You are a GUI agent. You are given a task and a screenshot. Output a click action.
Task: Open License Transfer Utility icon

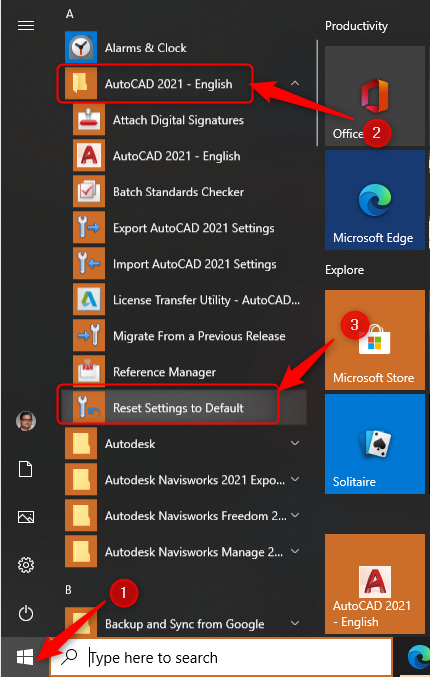89,299
